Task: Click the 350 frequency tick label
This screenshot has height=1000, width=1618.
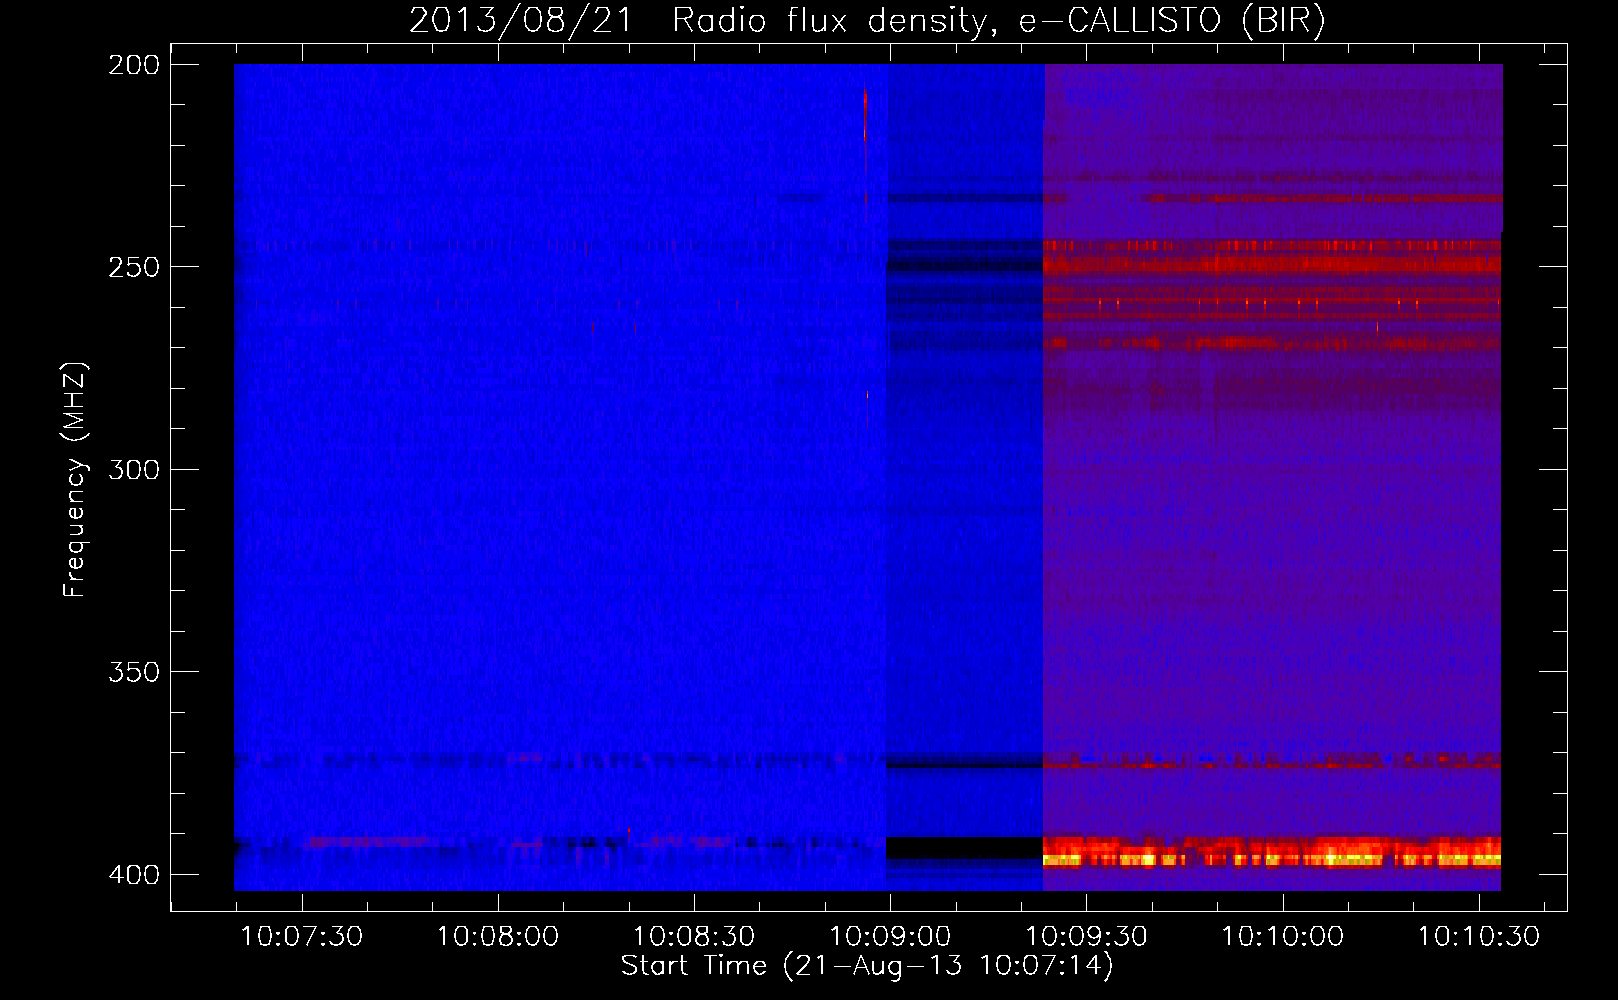Action: point(134,672)
